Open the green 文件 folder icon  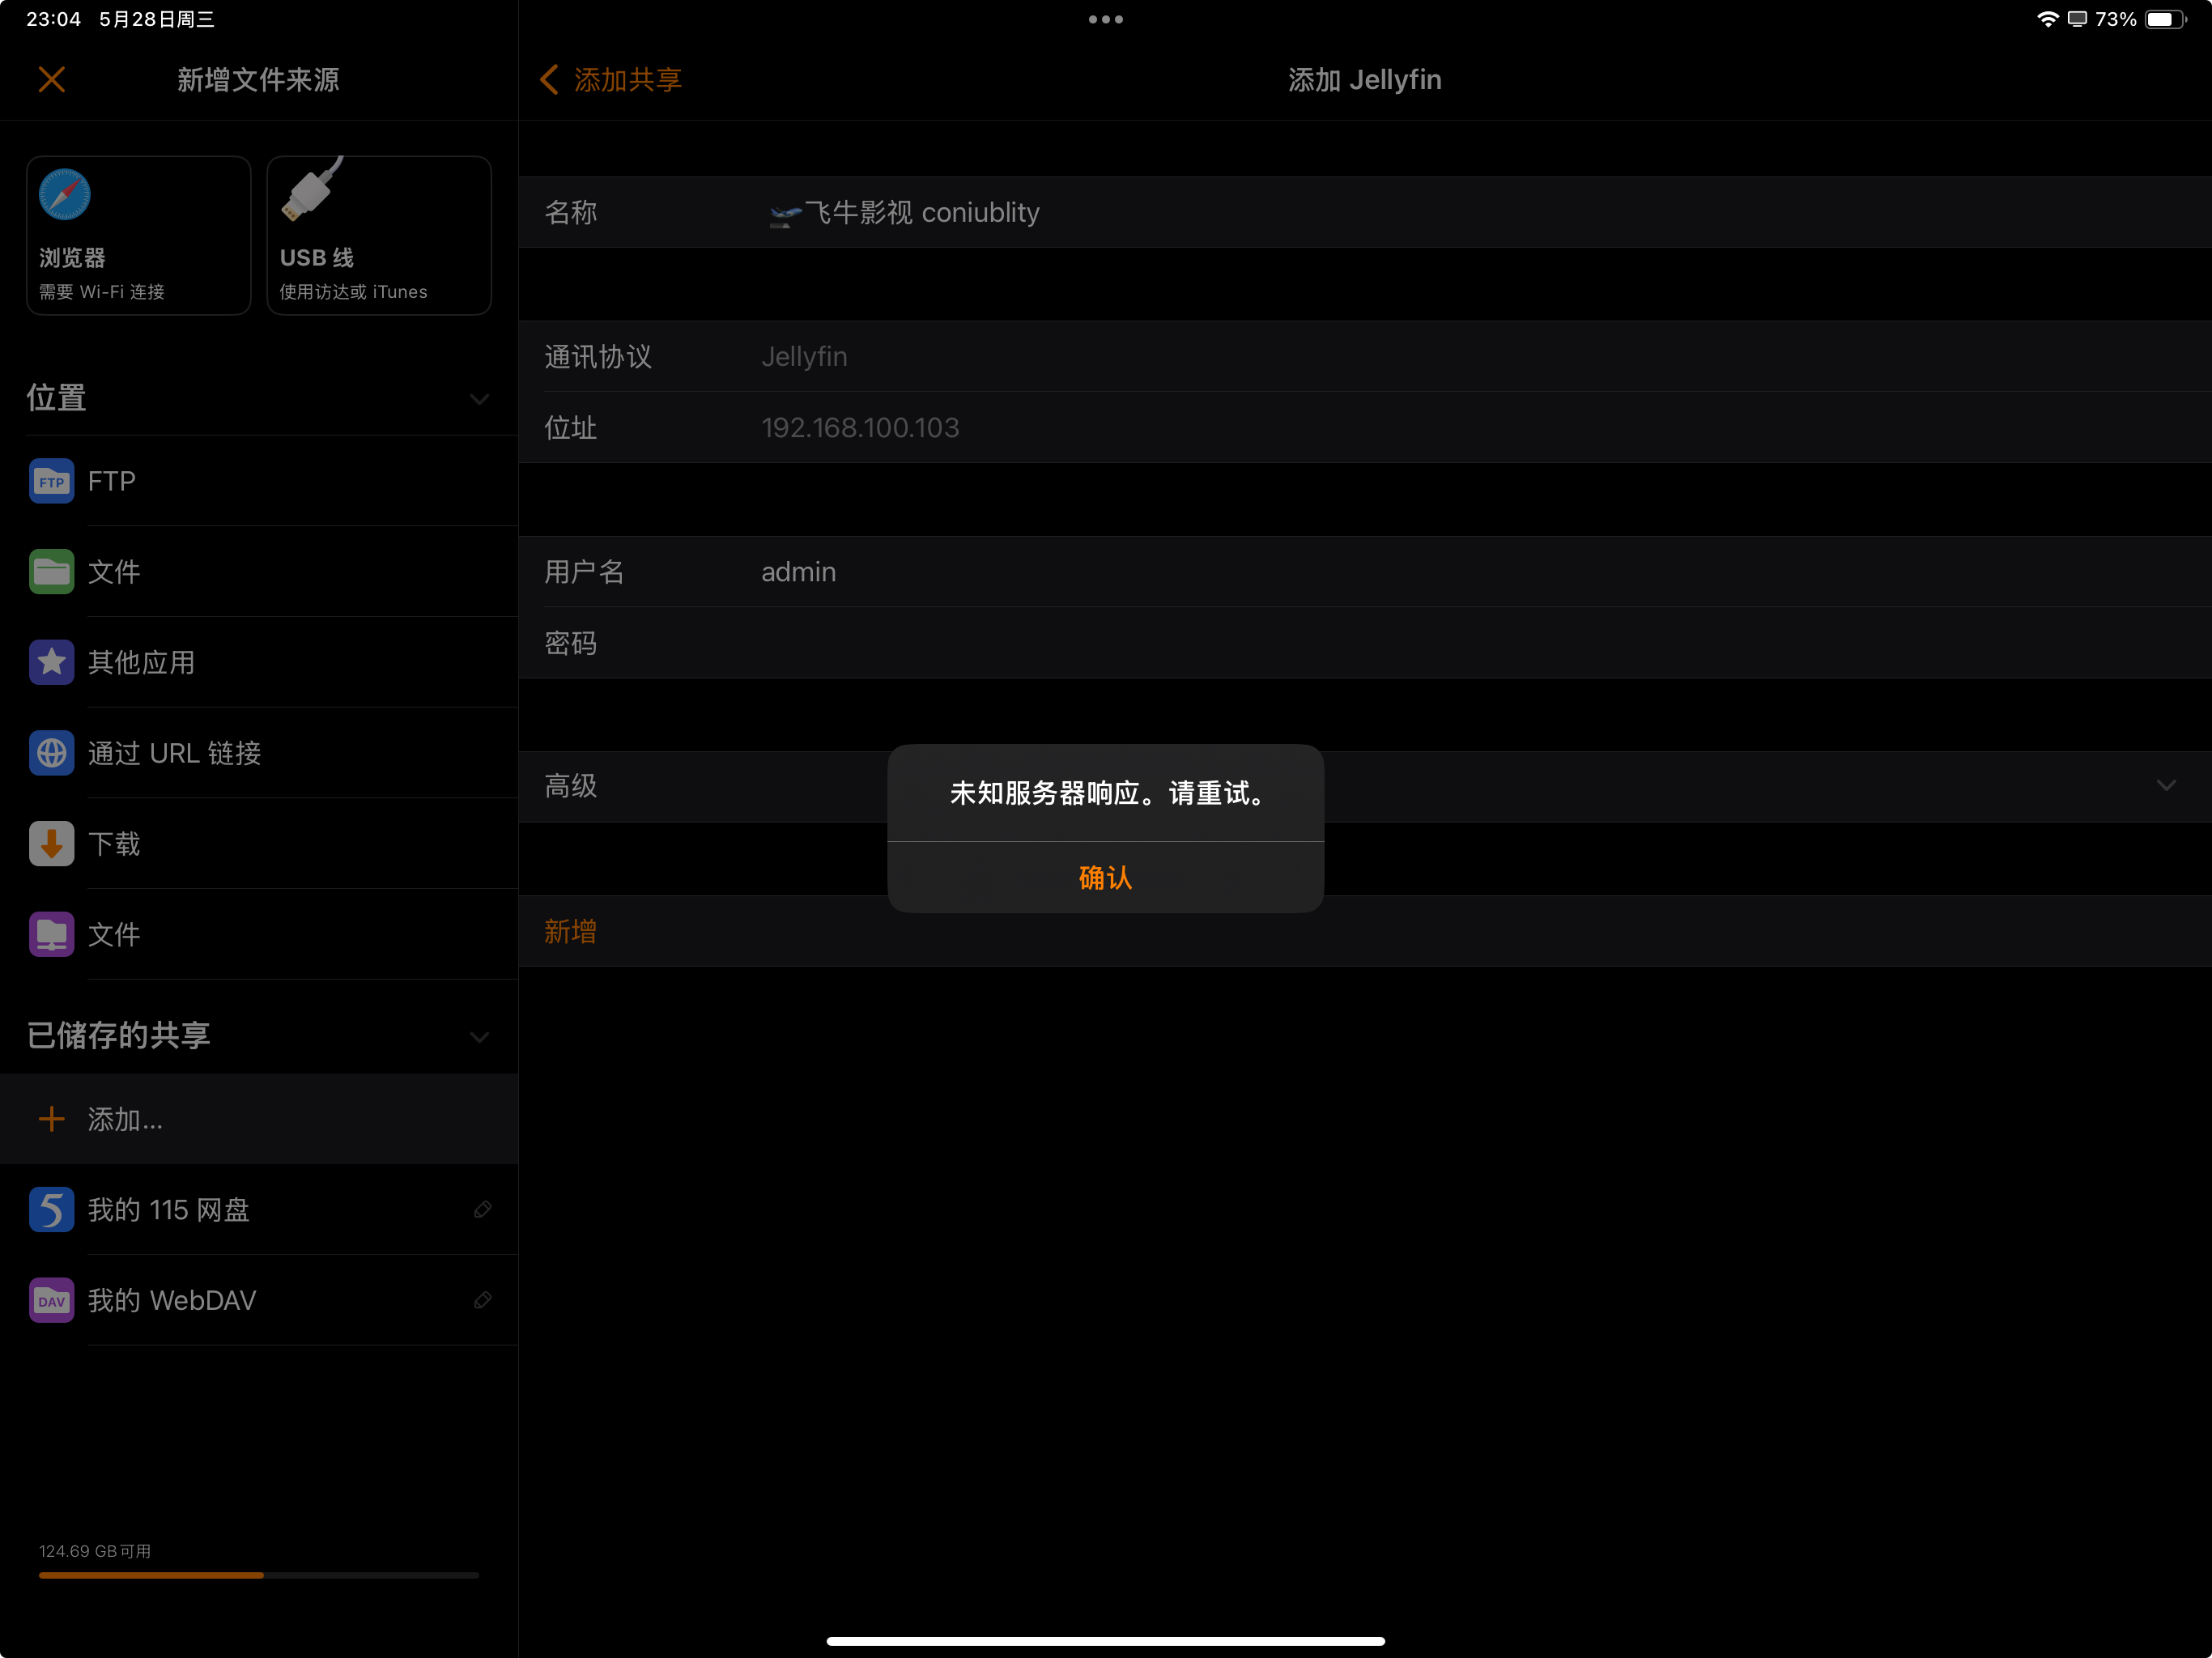(52, 571)
